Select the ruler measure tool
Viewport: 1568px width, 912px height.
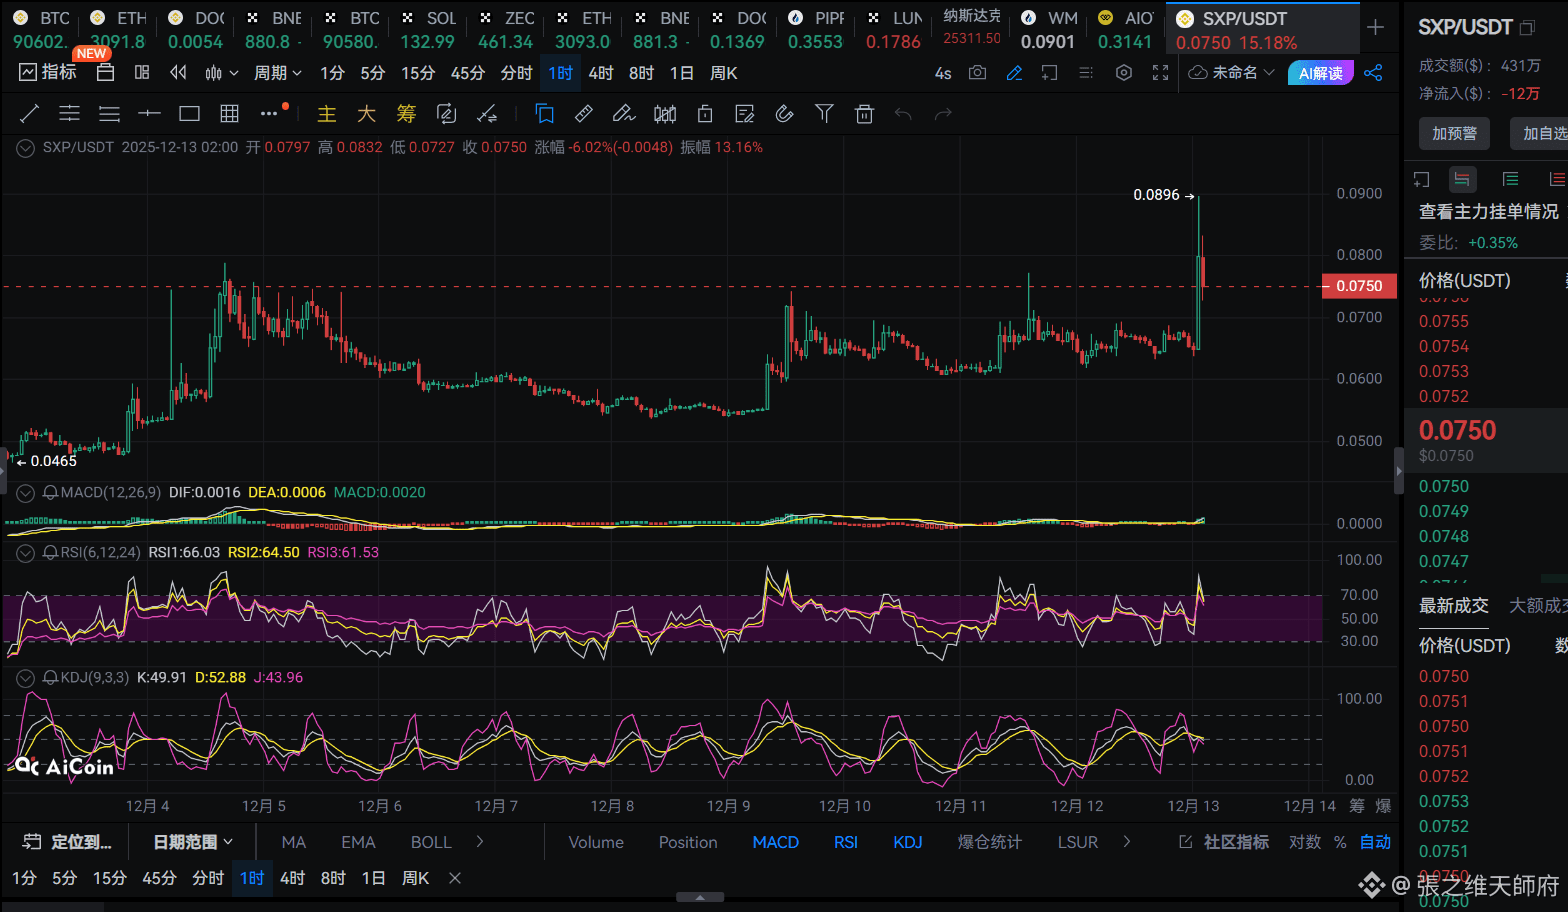pyautogui.click(x=584, y=114)
